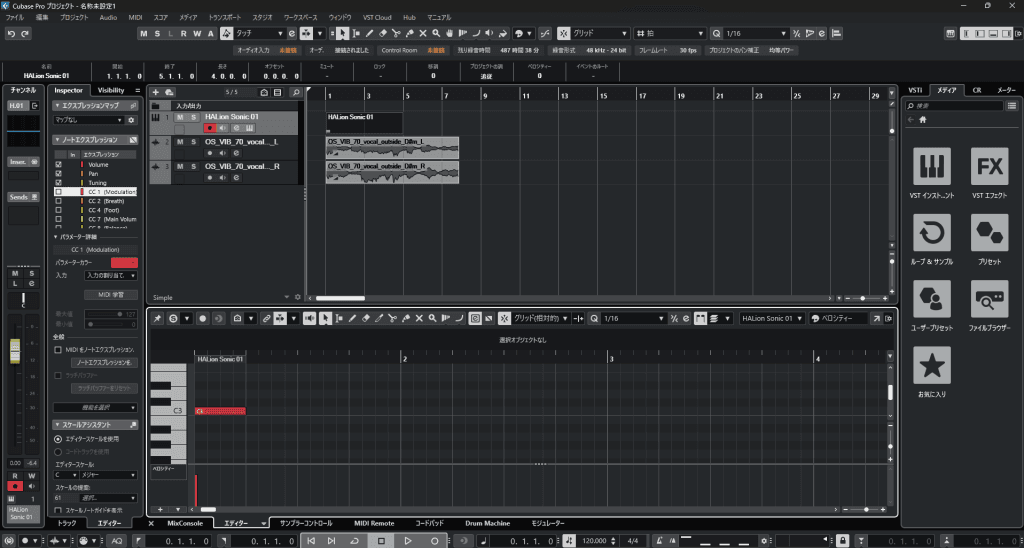Choose the Erase tool in the top toolbar
This screenshot has height=548, width=1024.
tap(383, 33)
